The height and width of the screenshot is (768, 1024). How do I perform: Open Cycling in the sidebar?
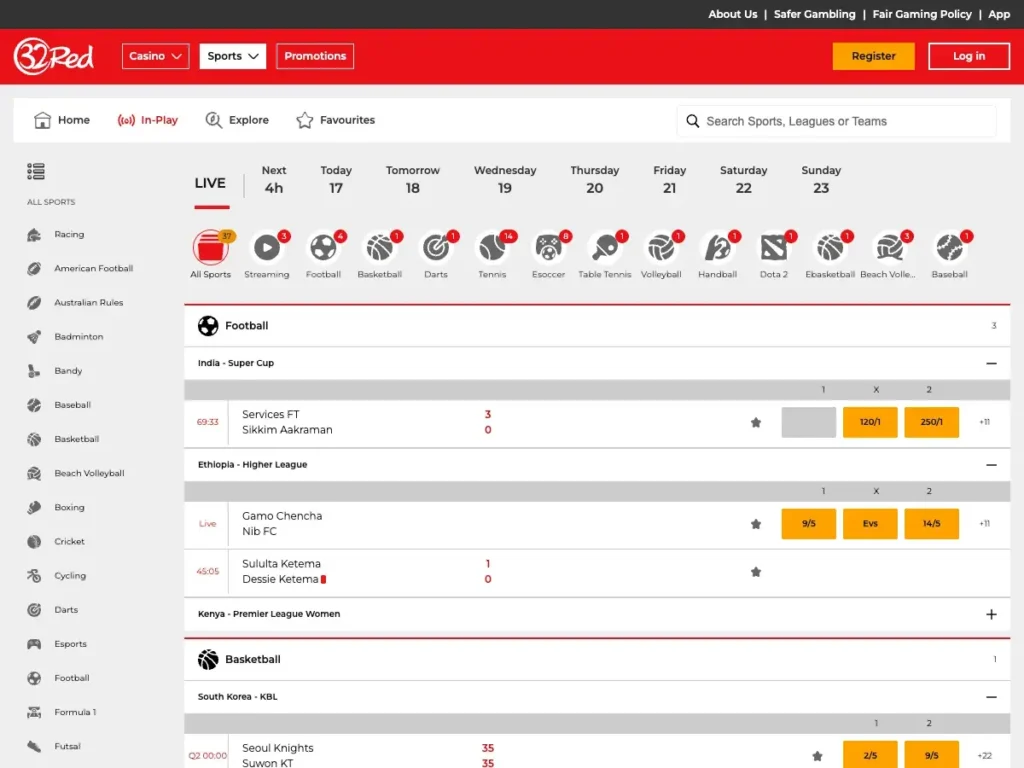70,576
